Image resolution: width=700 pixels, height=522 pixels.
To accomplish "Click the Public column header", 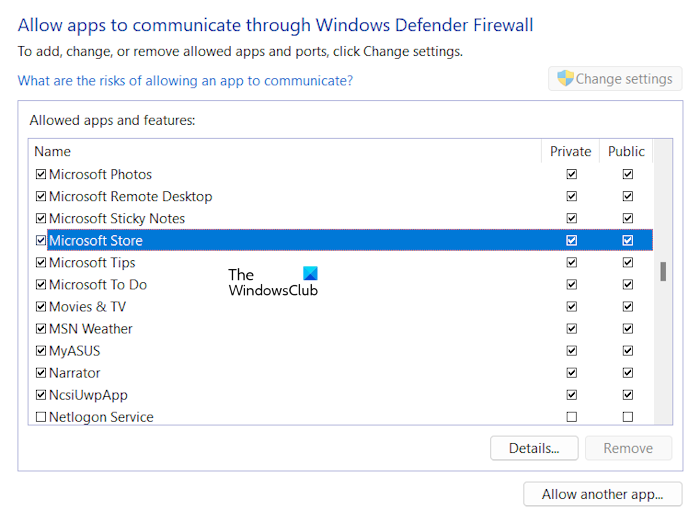I will (x=627, y=151).
